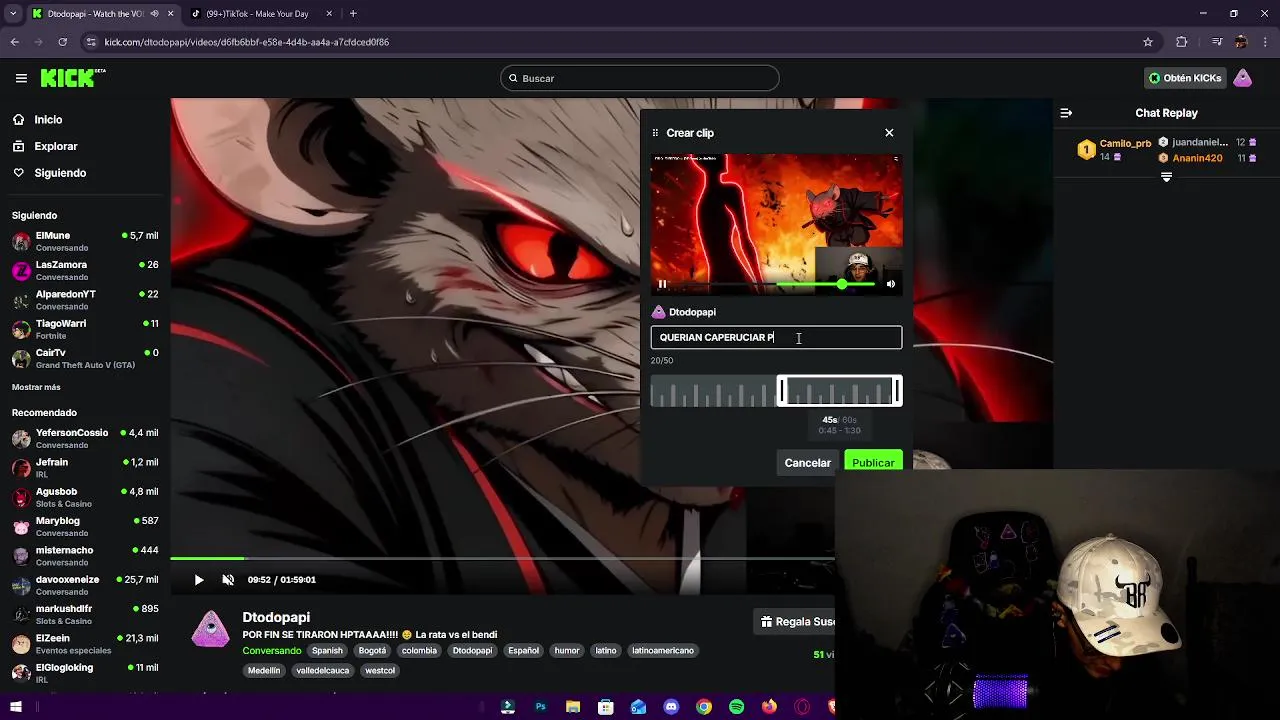Select the humor tag

pyautogui.click(x=567, y=651)
